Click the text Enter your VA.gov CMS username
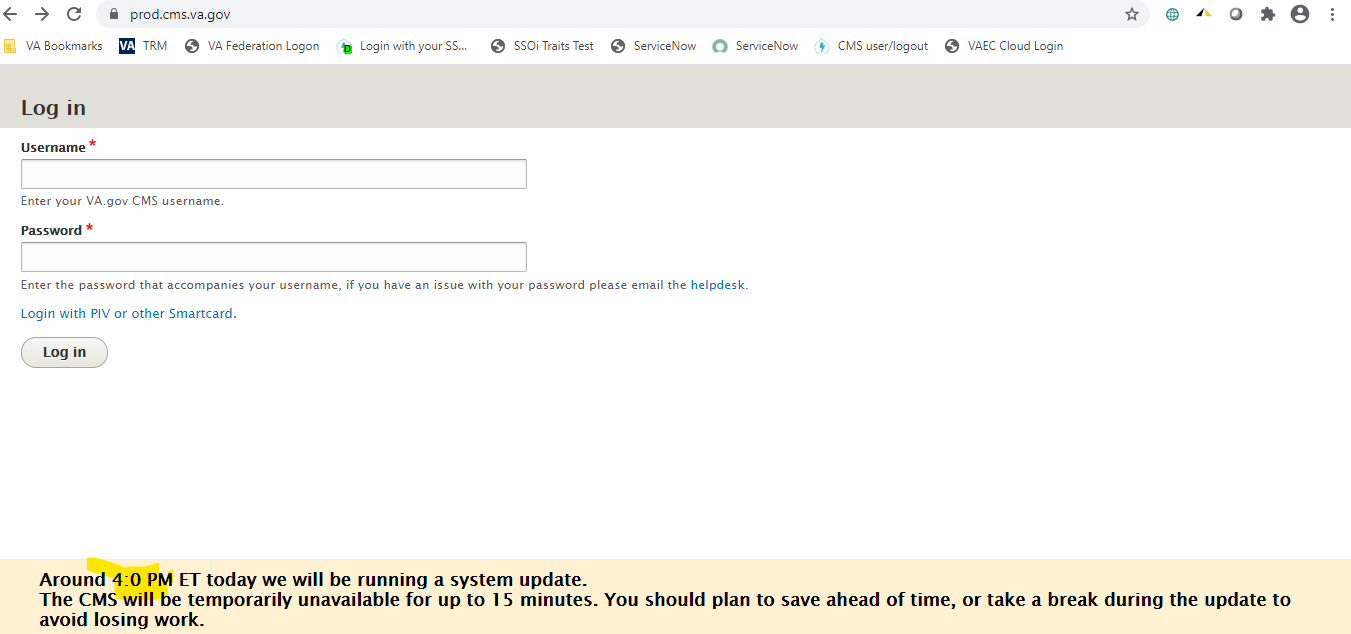 [122, 201]
